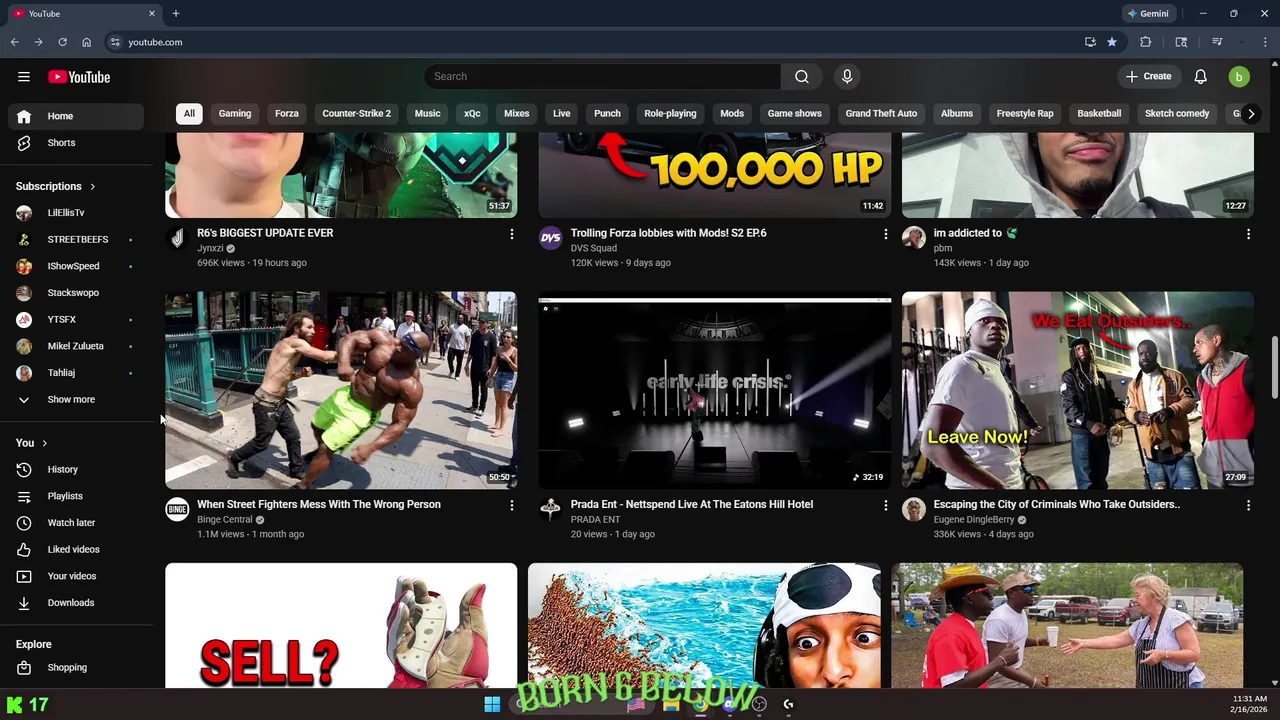
Task: Click the browser address bar
Action: 590,42
